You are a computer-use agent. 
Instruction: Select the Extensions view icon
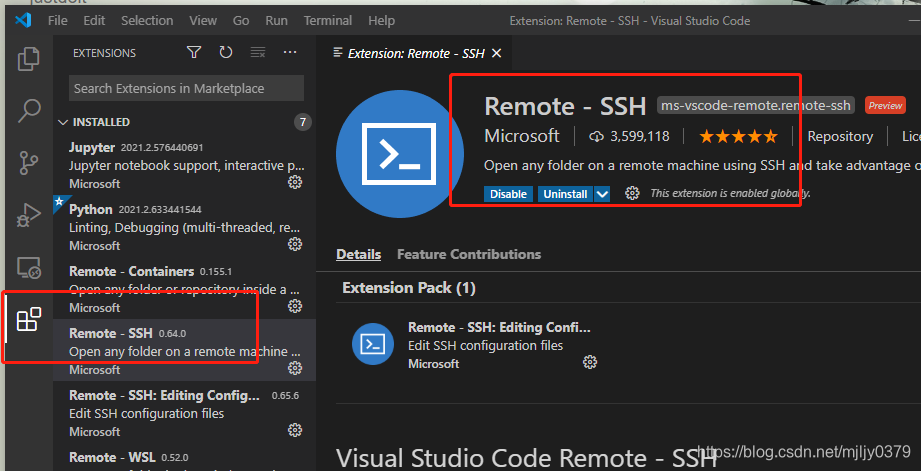(28, 320)
